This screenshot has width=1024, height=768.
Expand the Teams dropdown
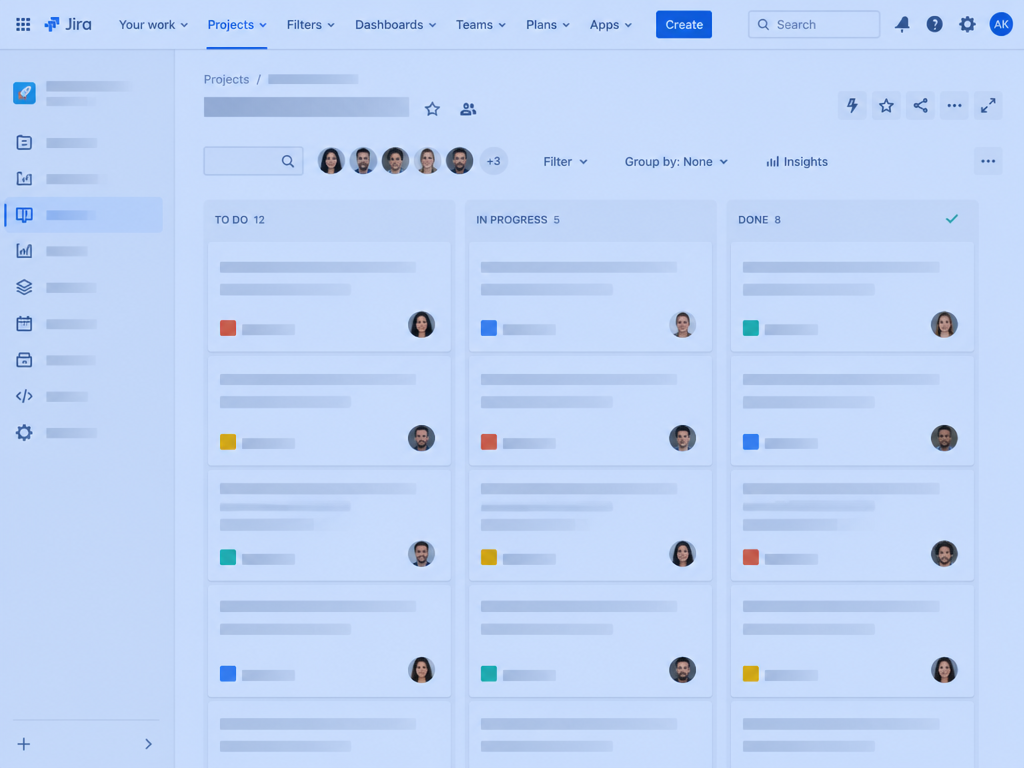(481, 25)
